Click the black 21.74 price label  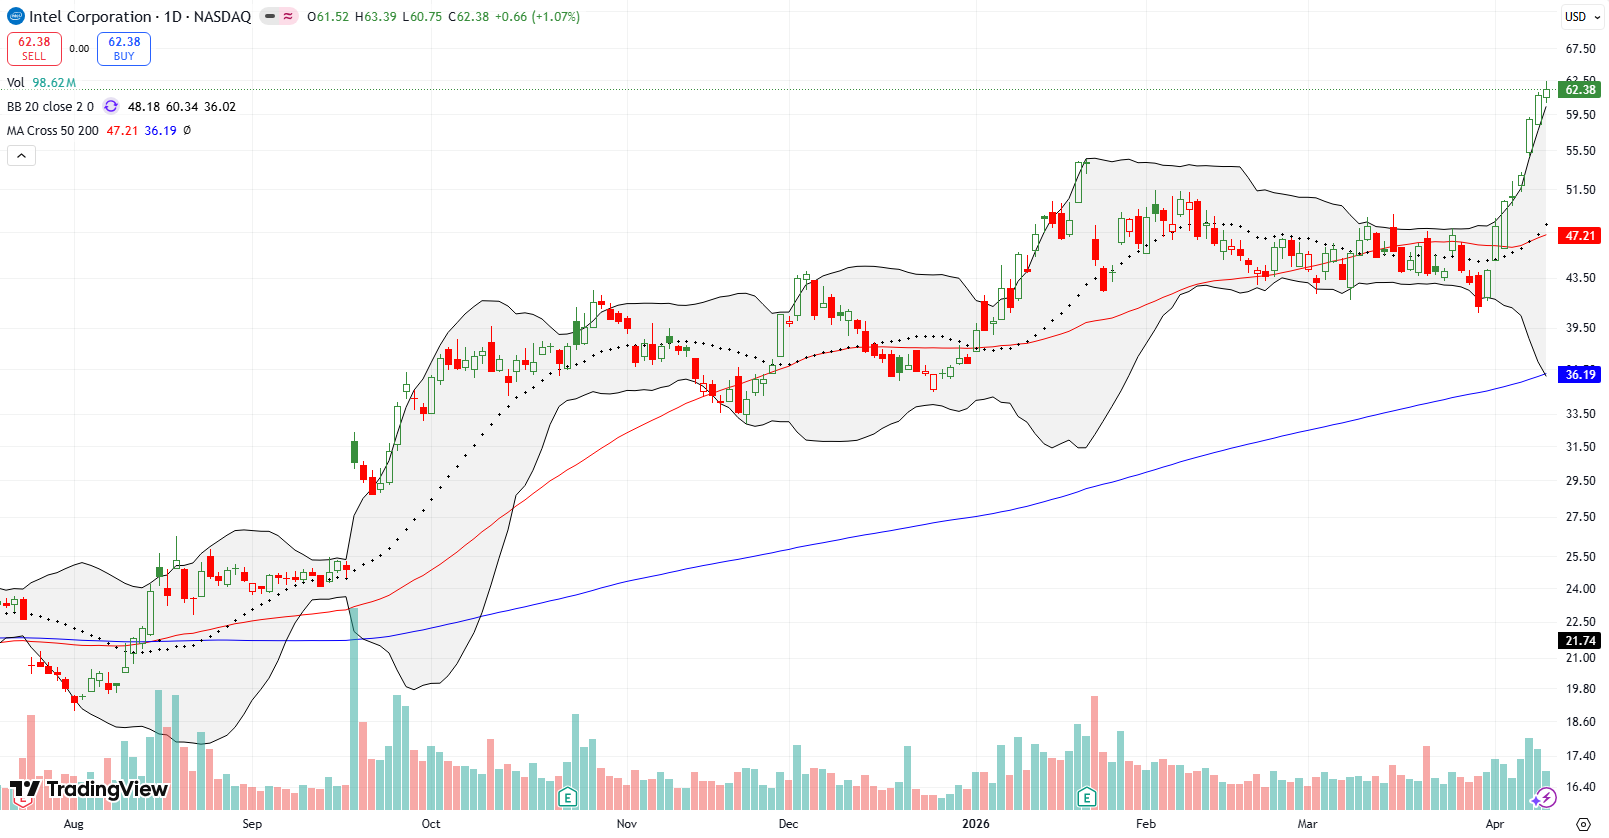1580,641
